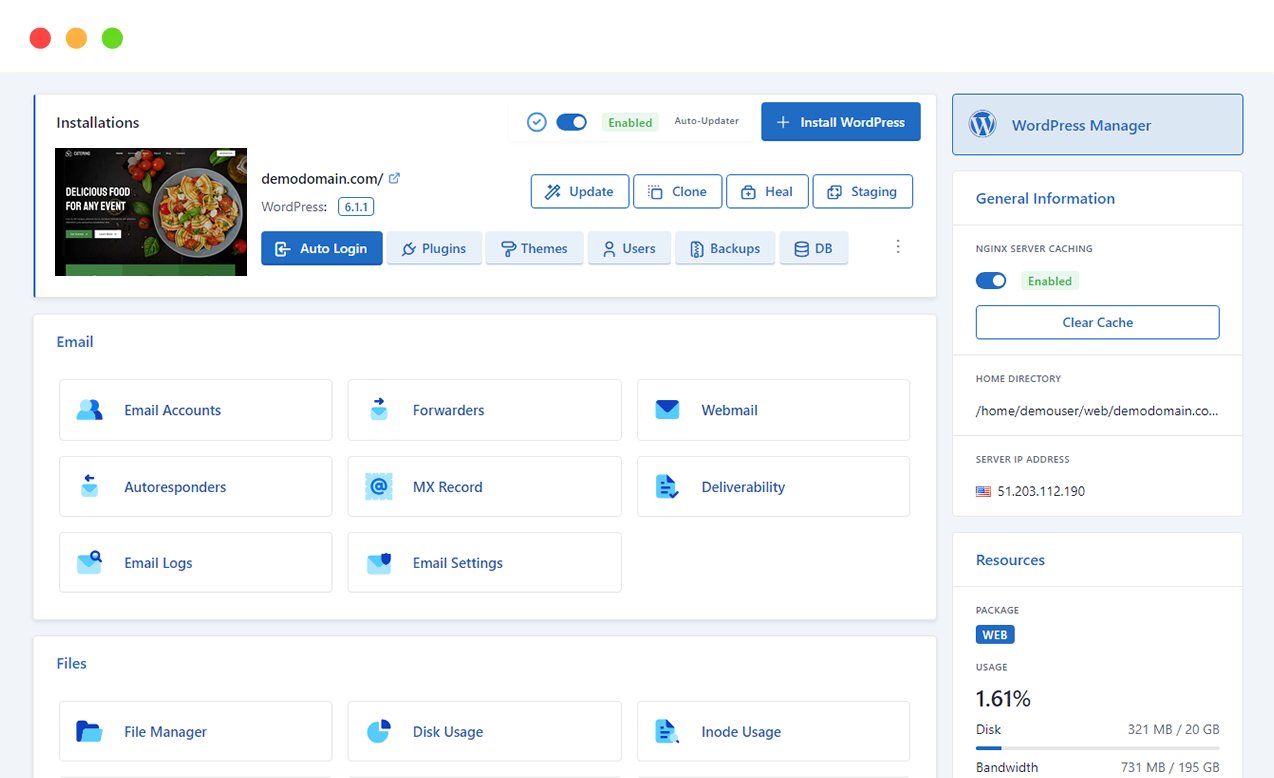Image resolution: width=1274 pixels, height=778 pixels.
Task: Open the Staging option for demodomain.com
Action: pyautogui.click(x=862, y=192)
